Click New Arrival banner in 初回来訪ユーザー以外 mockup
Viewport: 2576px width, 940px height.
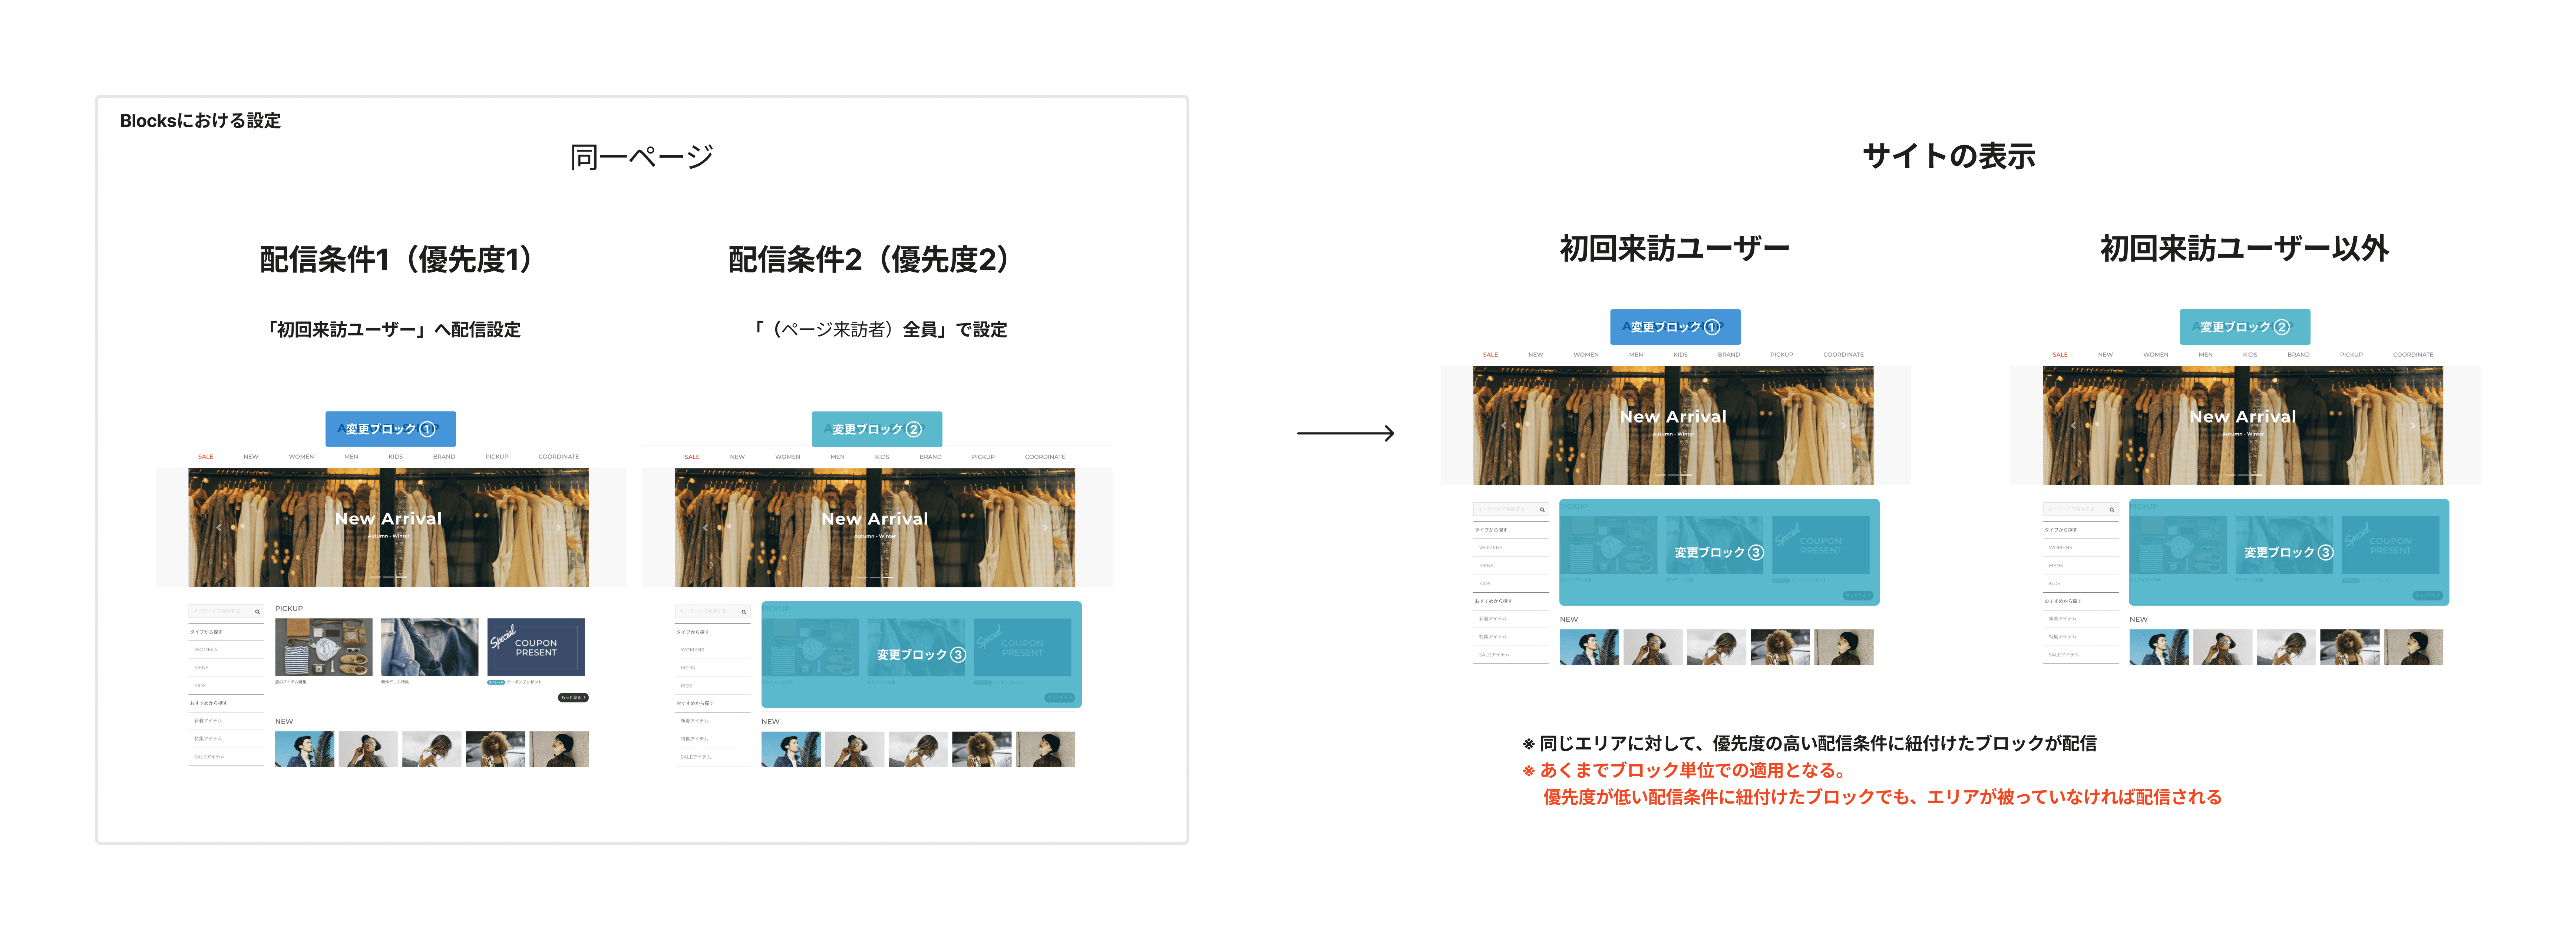2243,425
